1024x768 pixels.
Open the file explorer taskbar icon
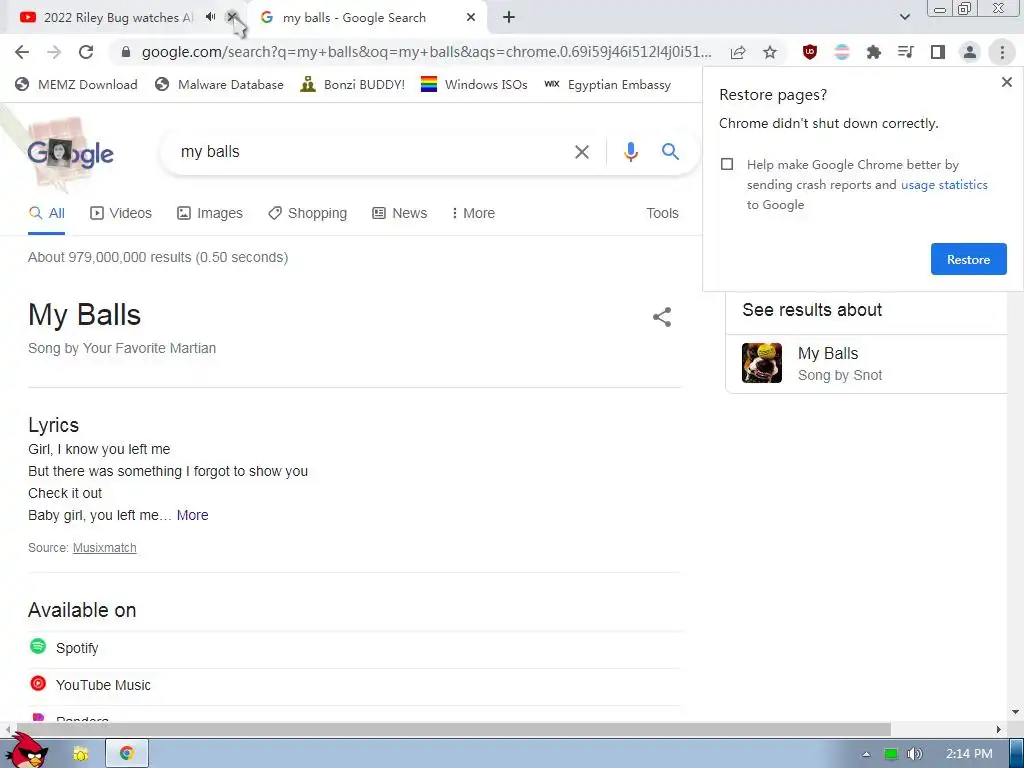pos(80,754)
